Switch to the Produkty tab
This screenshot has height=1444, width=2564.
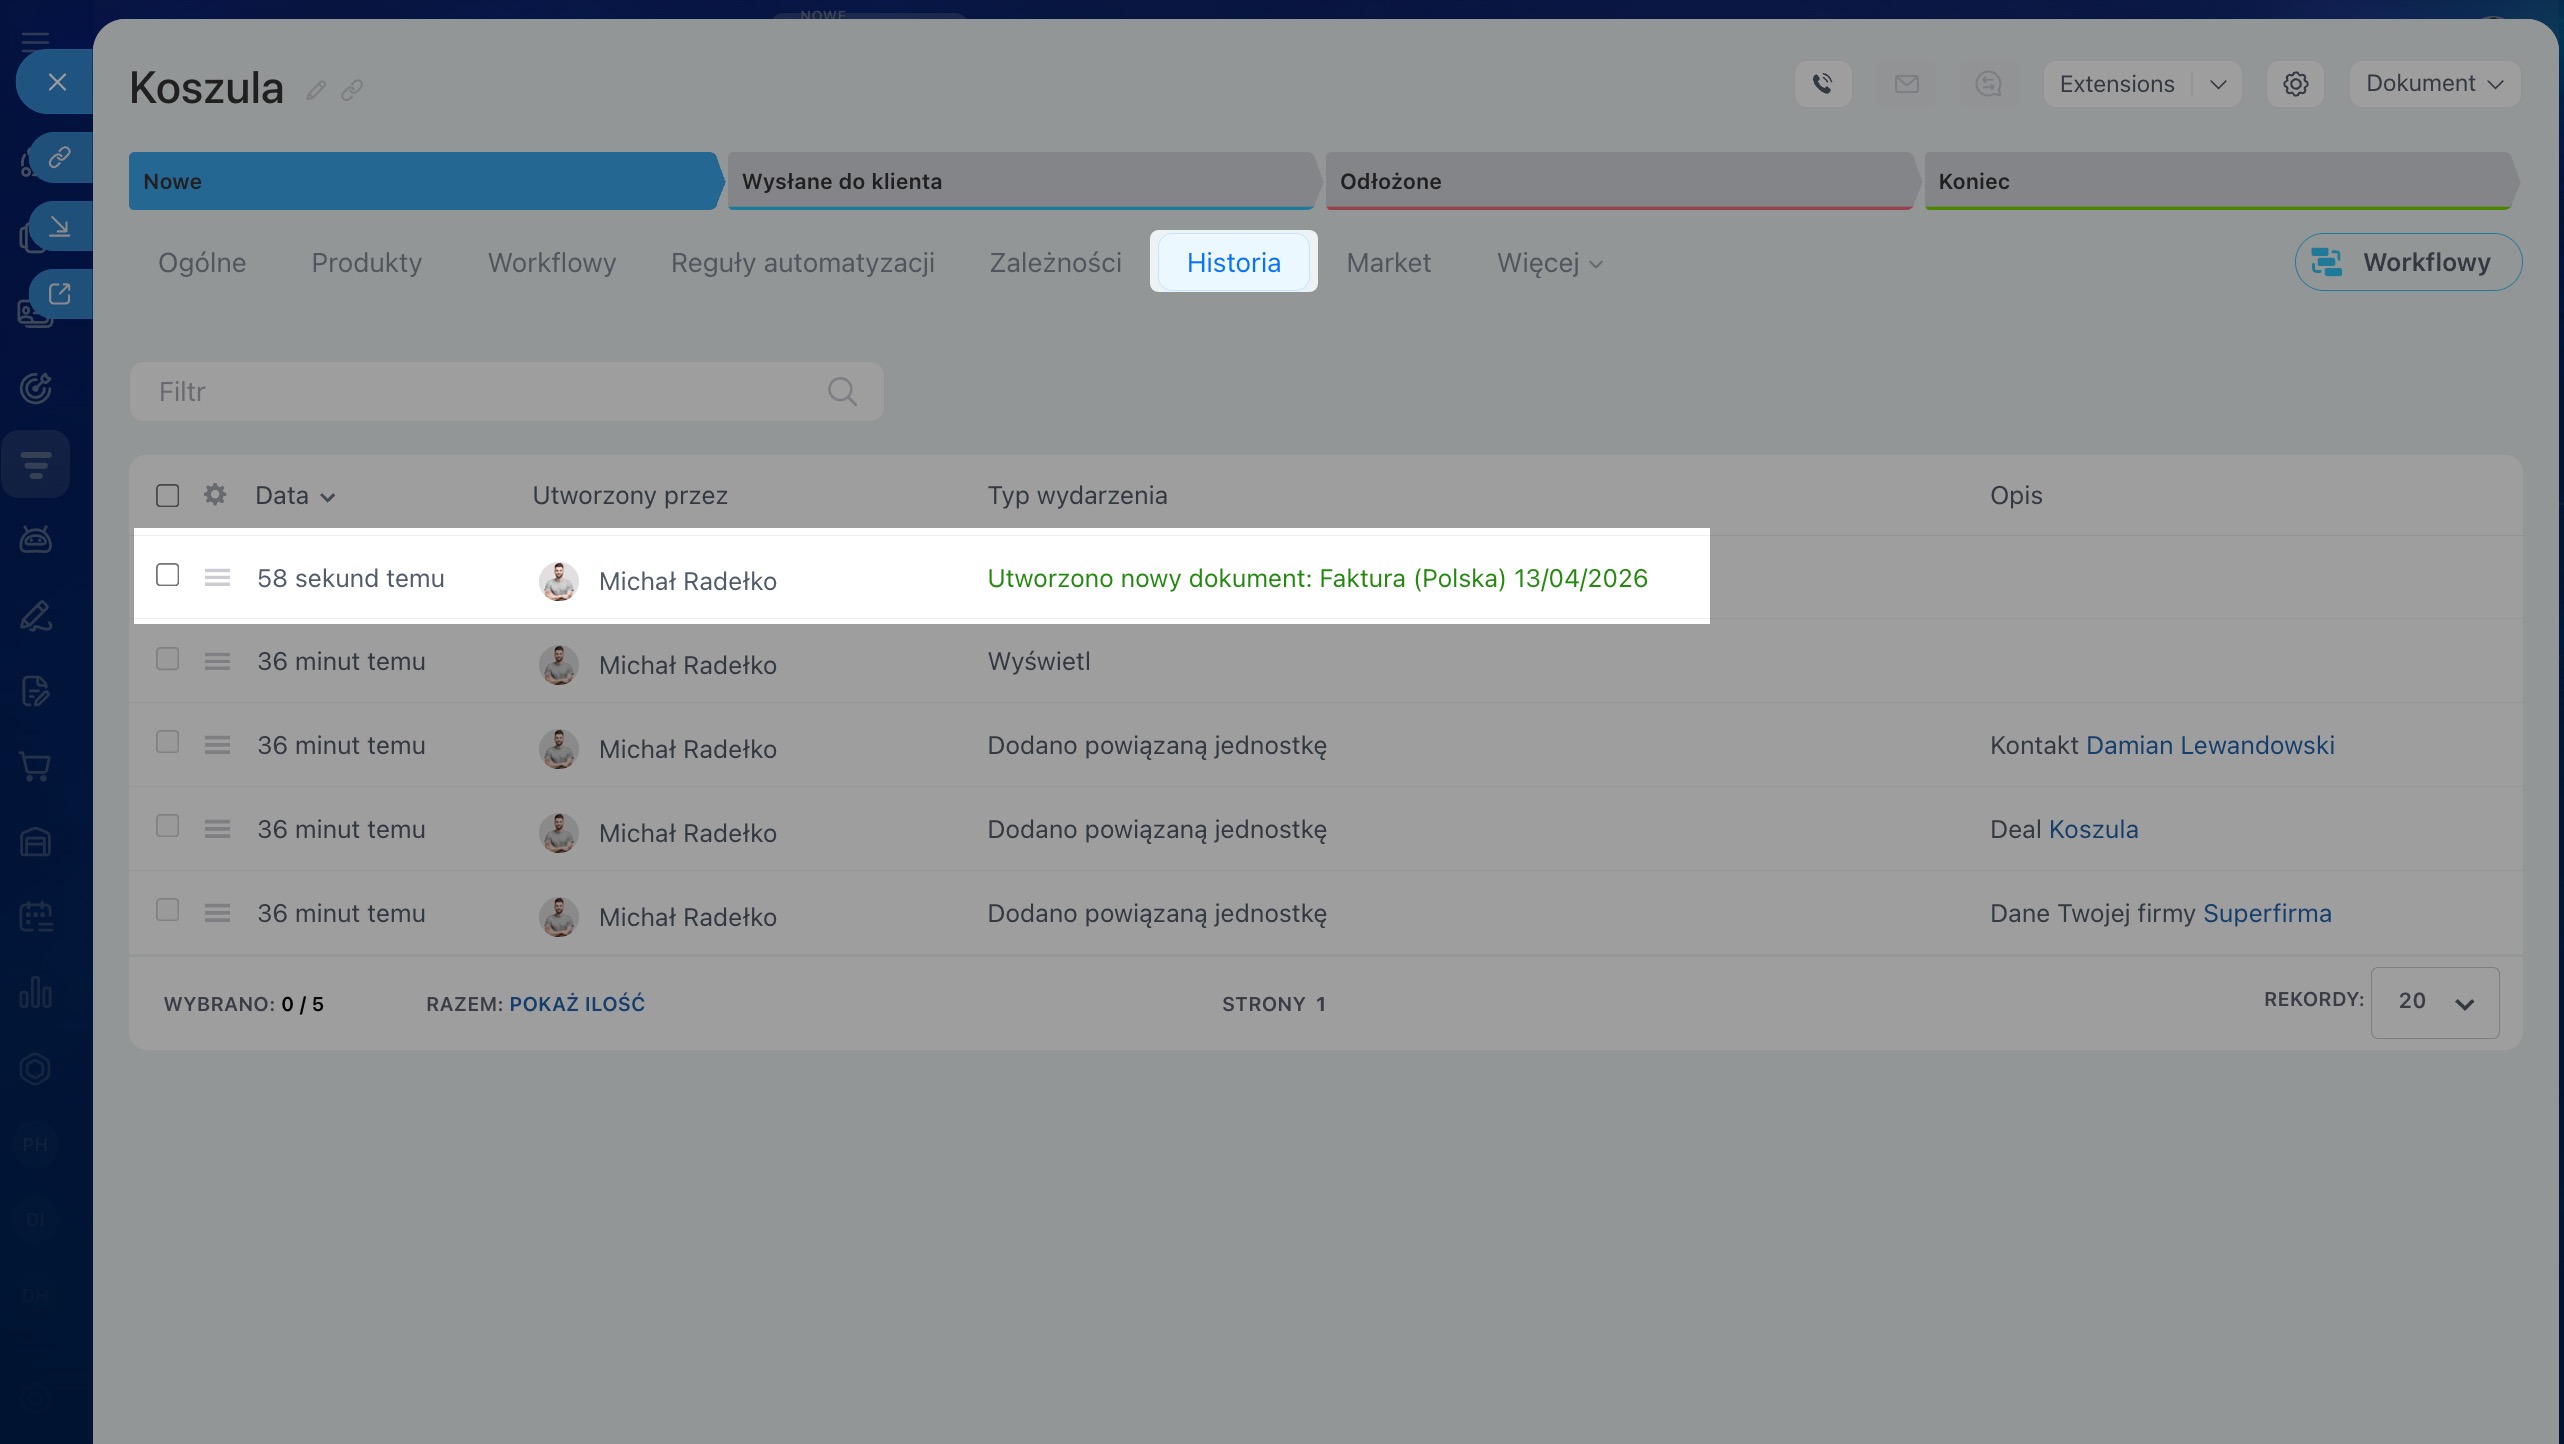point(367,263)
